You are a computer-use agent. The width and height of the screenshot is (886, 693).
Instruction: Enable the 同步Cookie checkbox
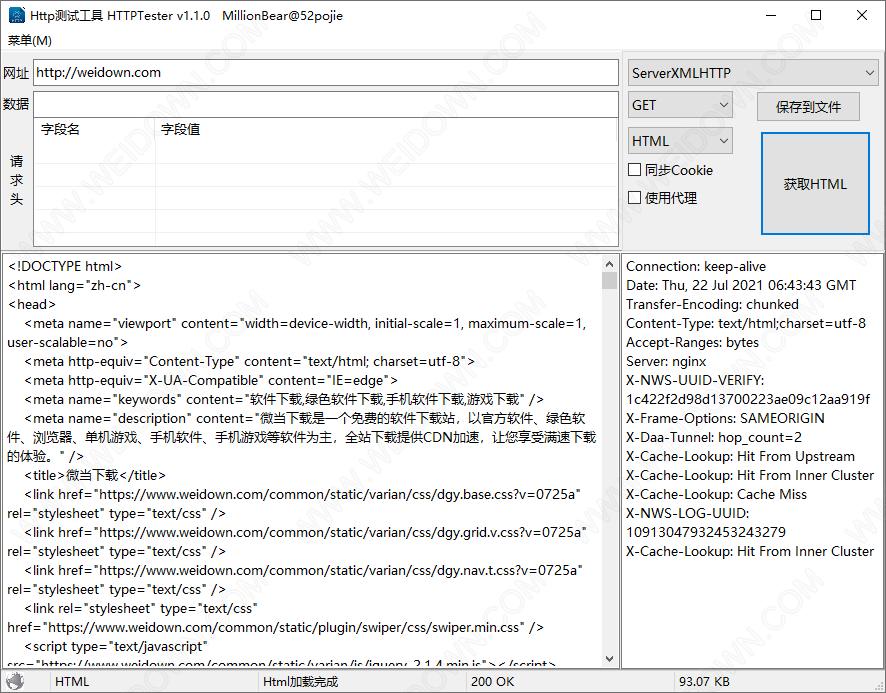coord(635,170)
